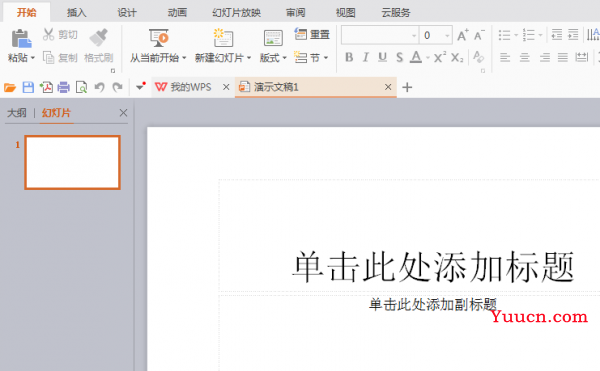Switch to the 开始 ribbon tab
Image resolution: width=600 pixels, height=371 pixels.
[26, 13]
